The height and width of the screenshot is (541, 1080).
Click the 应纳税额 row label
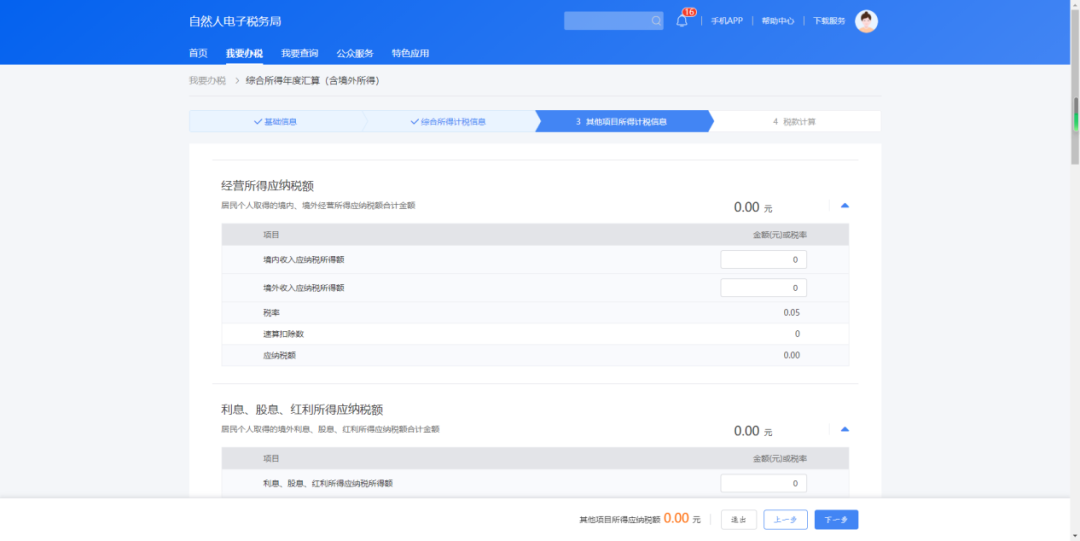click(279, 355)
